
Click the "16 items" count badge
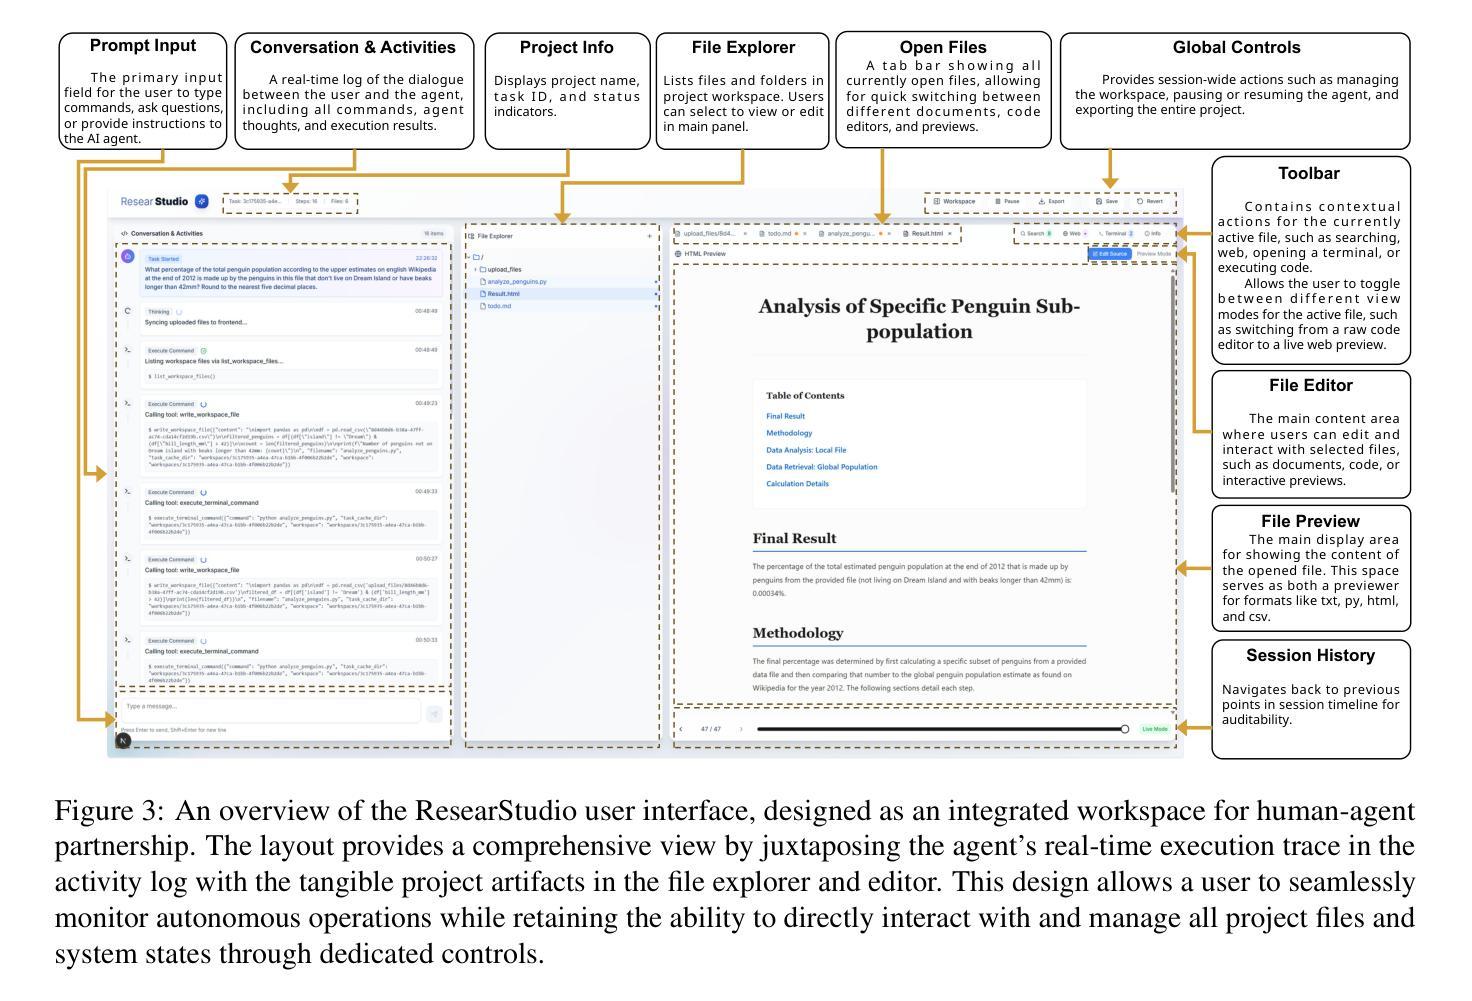(x=433, y=234)
